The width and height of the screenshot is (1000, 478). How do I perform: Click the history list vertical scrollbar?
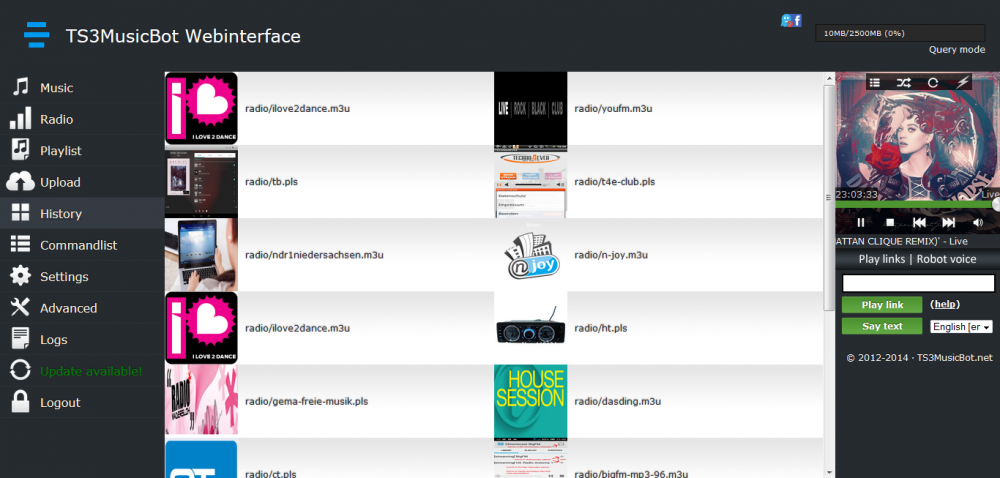829,198
